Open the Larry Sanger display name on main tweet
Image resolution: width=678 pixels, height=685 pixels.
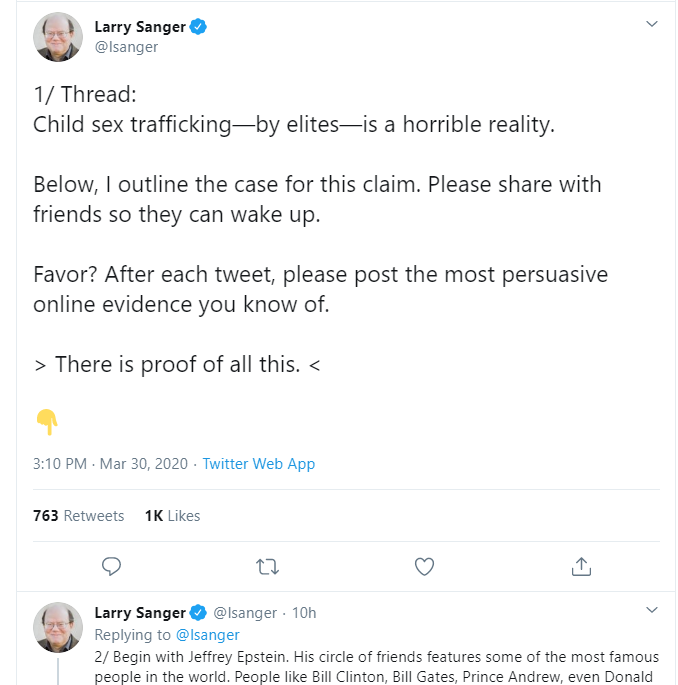pos(139,27)
